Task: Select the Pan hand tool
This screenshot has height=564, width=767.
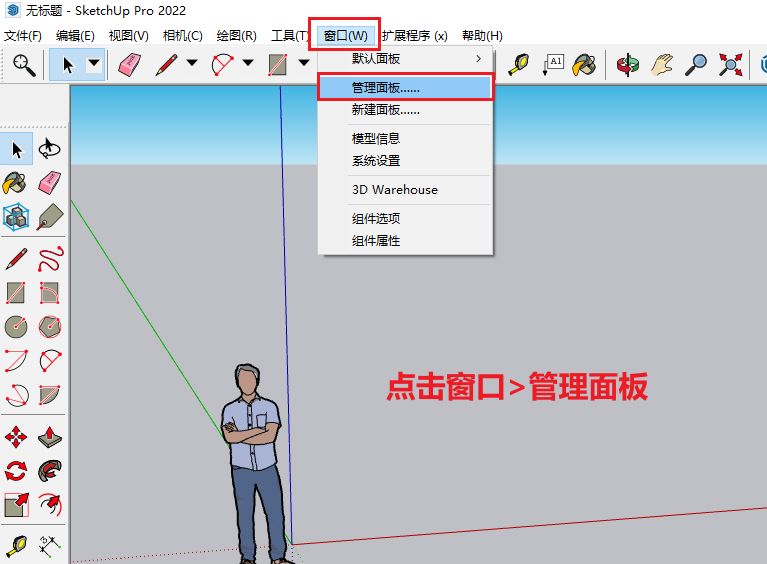Action: click(662, 65)
